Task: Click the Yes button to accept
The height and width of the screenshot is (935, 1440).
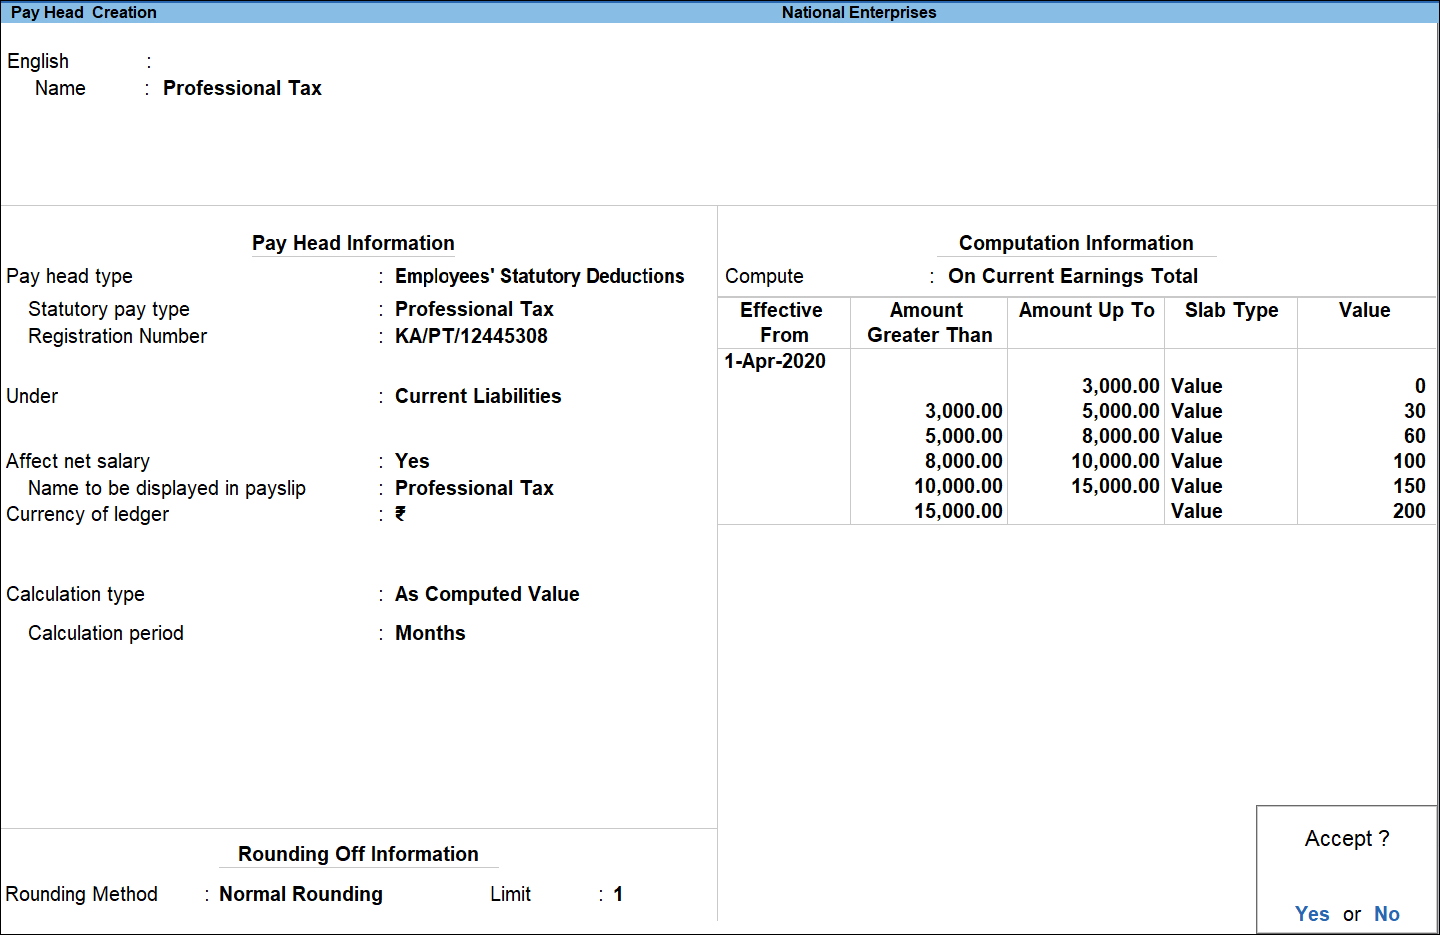Action: pos(1312,913)
